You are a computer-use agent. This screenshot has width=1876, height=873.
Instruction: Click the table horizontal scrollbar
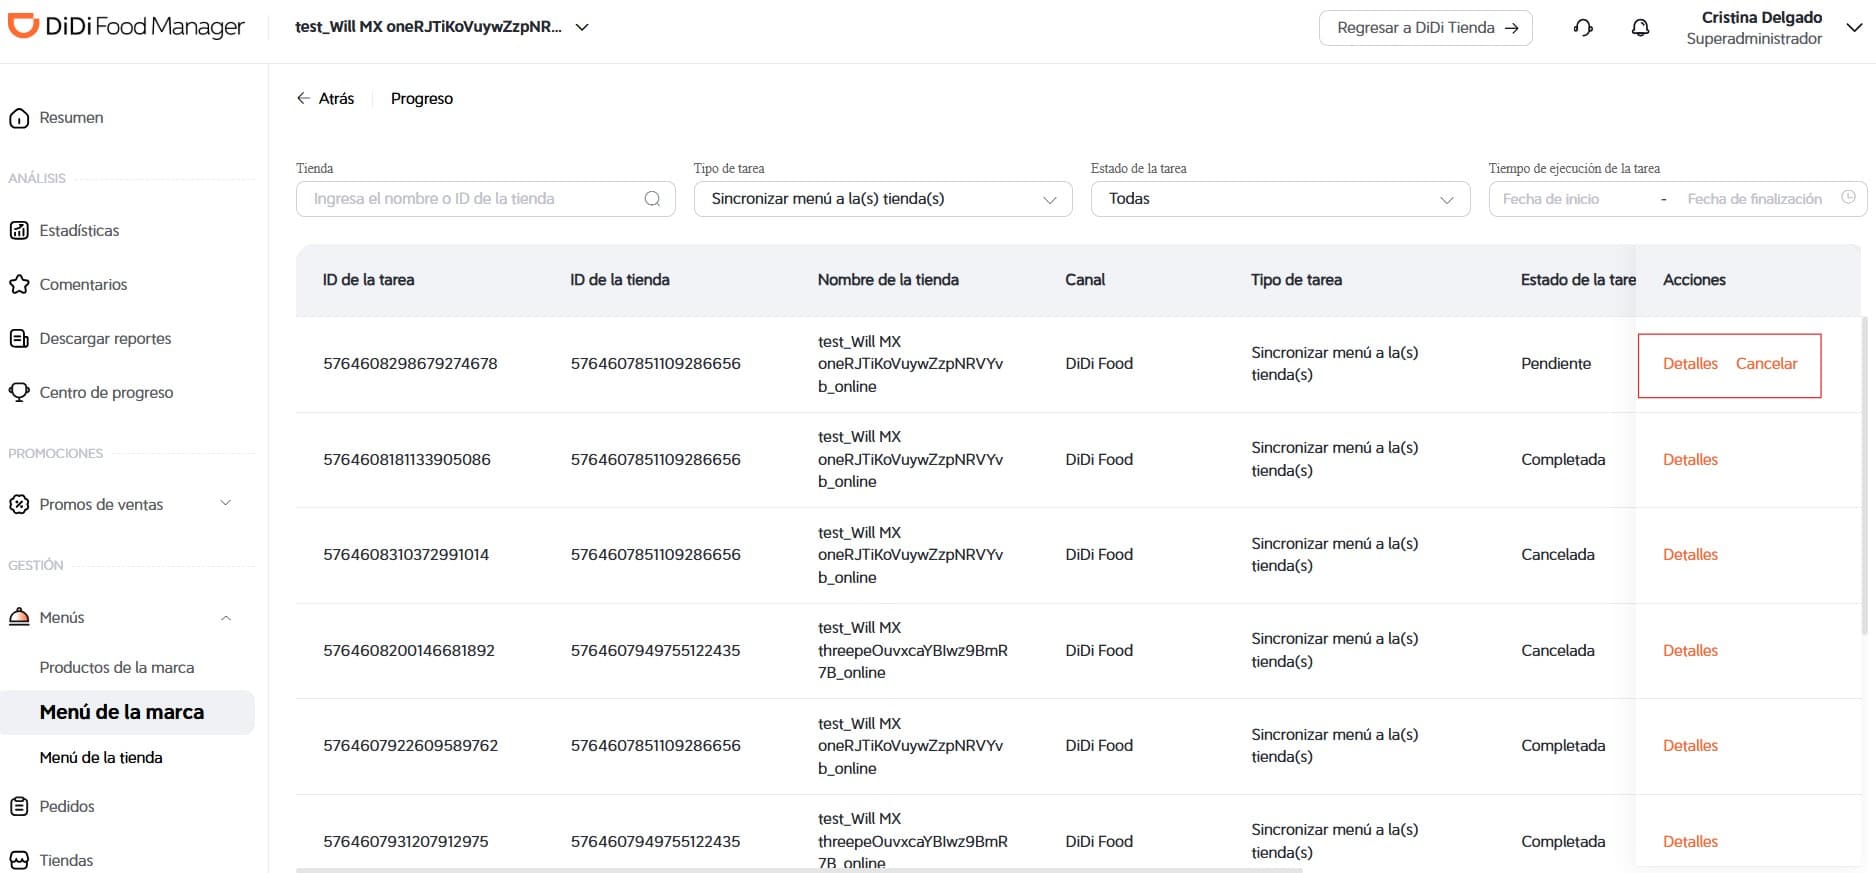pos(799,870)
